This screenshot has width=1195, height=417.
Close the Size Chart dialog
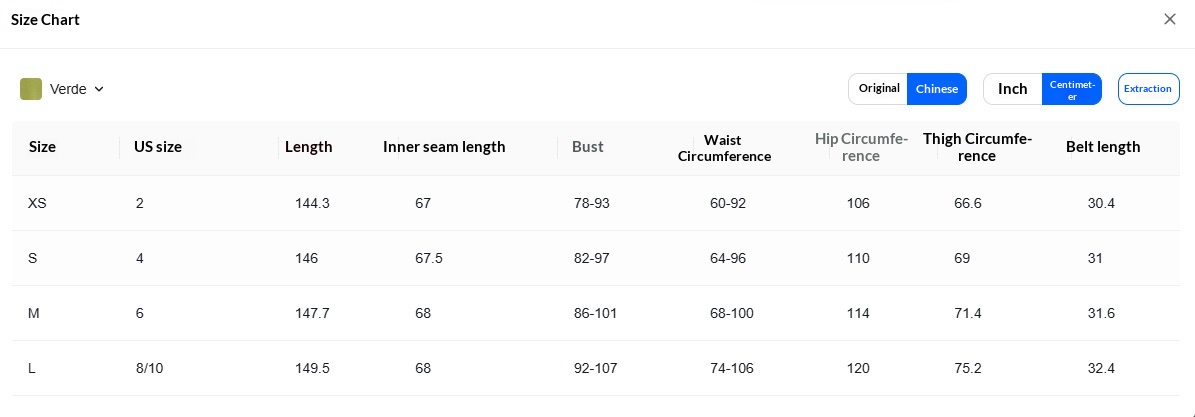coord(1170,19)
